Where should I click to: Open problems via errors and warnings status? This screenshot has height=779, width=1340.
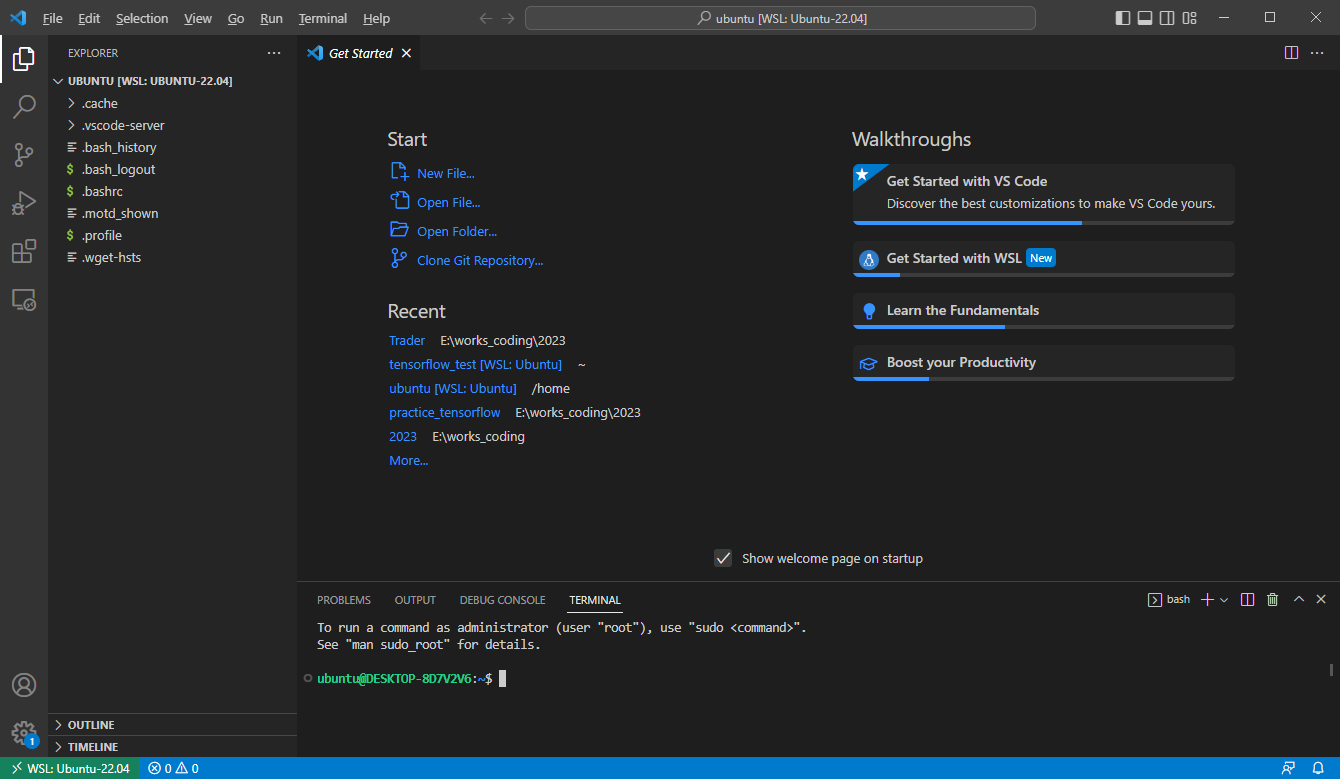pyautogui.click(x=173, y=768)
